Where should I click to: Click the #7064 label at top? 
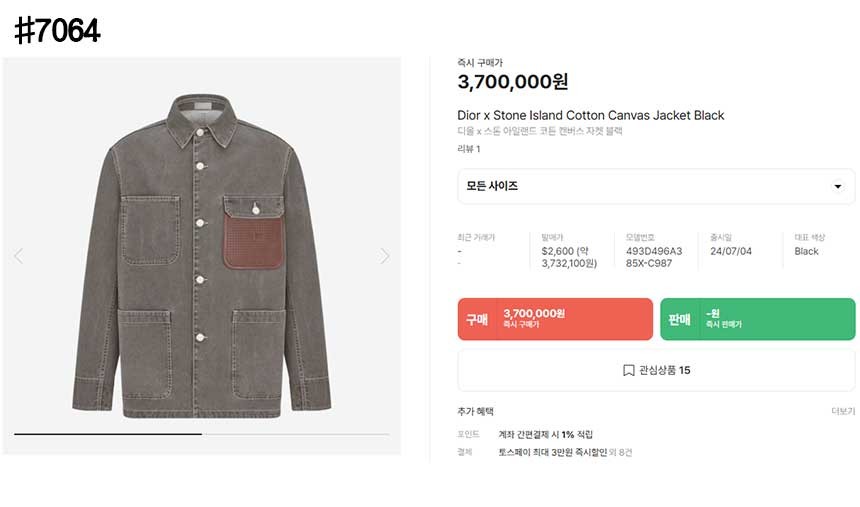(x=57, y=31)
